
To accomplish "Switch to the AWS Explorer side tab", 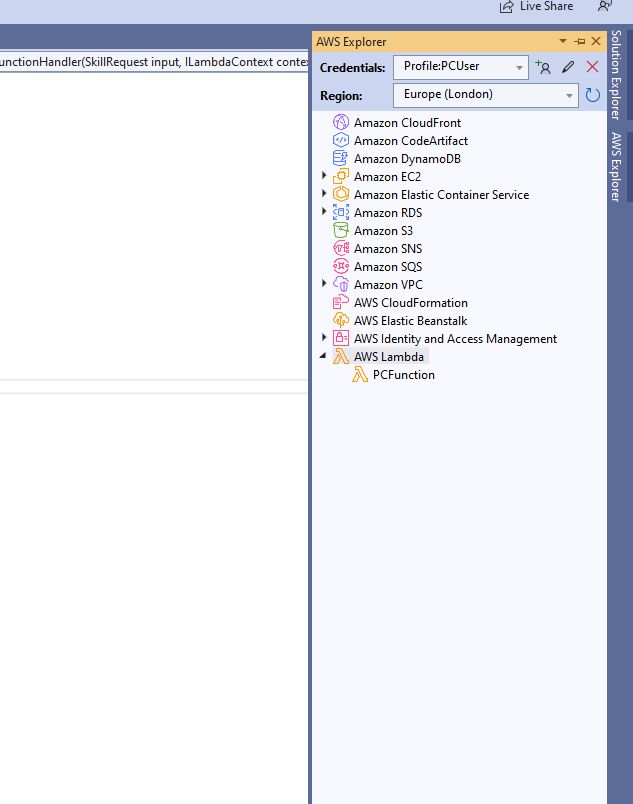I will [x=616, y=167].
